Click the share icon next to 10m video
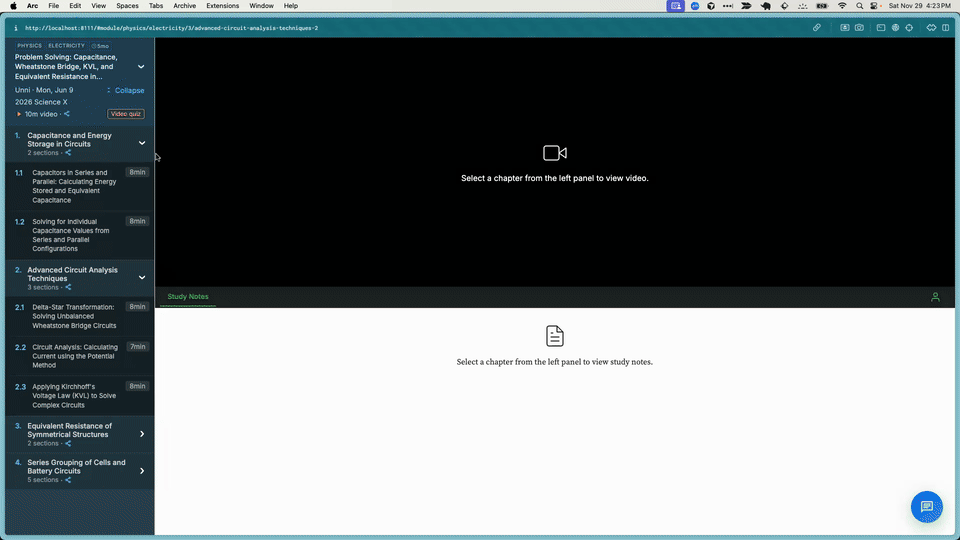 [x=67, y=114]
